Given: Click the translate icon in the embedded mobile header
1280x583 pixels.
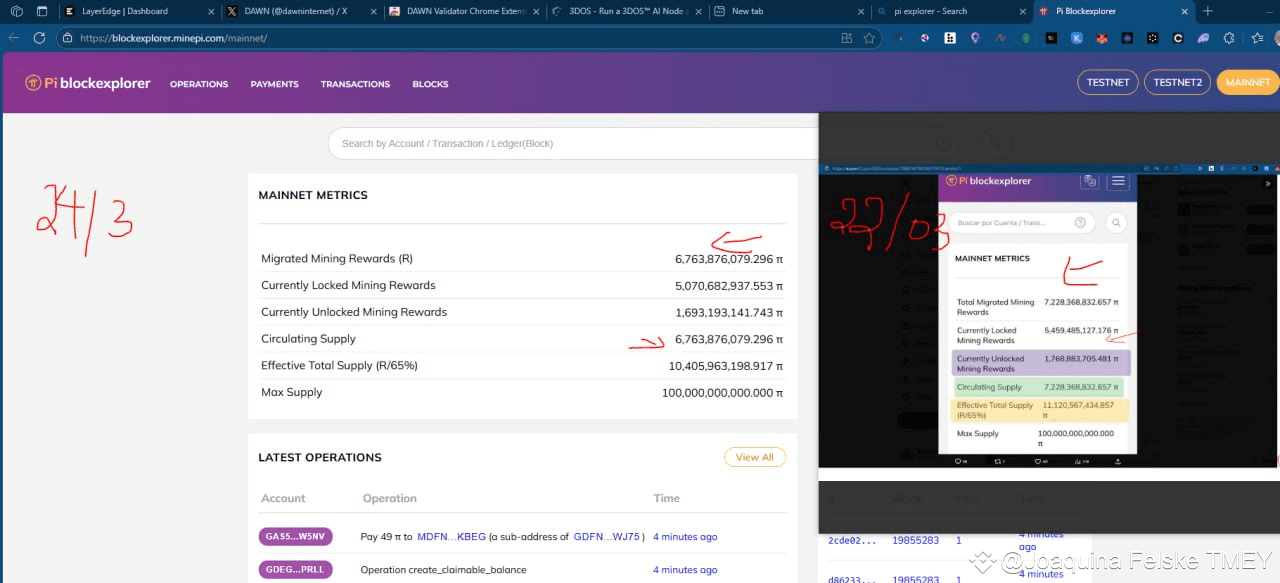Looking at the screenshot, I should 1090,181.
